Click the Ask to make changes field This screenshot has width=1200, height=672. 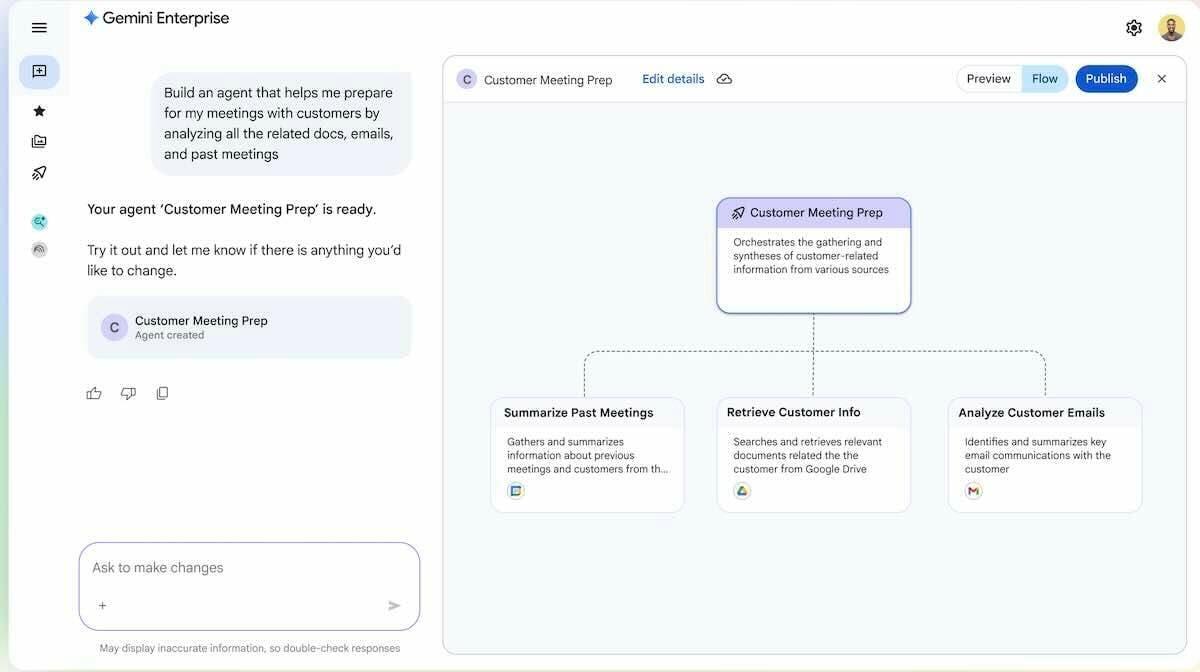[x=240, y=568]
